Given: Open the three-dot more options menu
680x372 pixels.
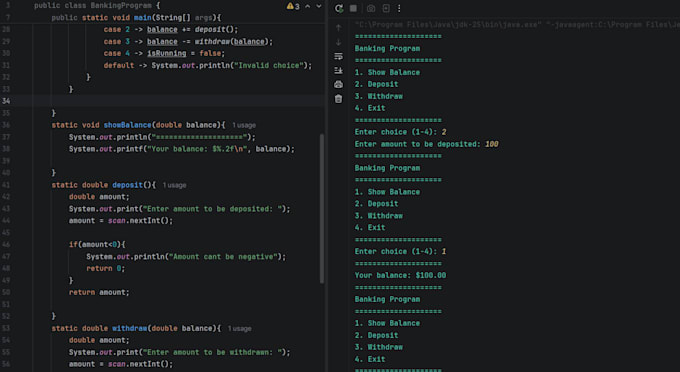Looking at the screenshot, I should 399,8.
